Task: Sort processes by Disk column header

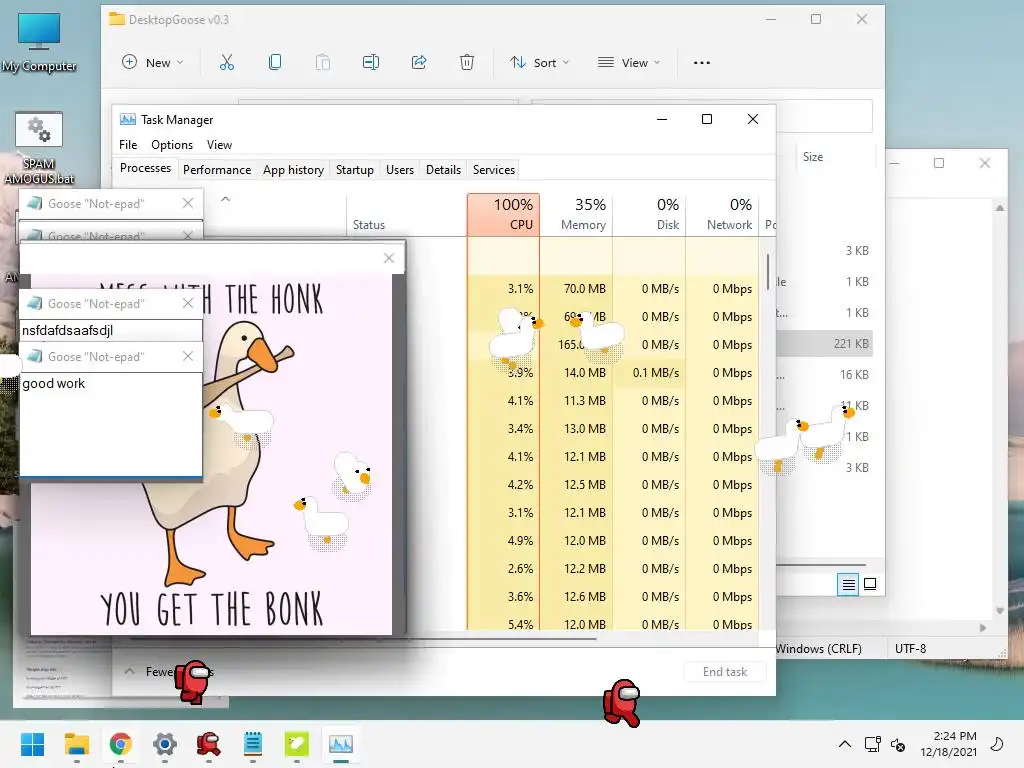Action: (650, 214)
